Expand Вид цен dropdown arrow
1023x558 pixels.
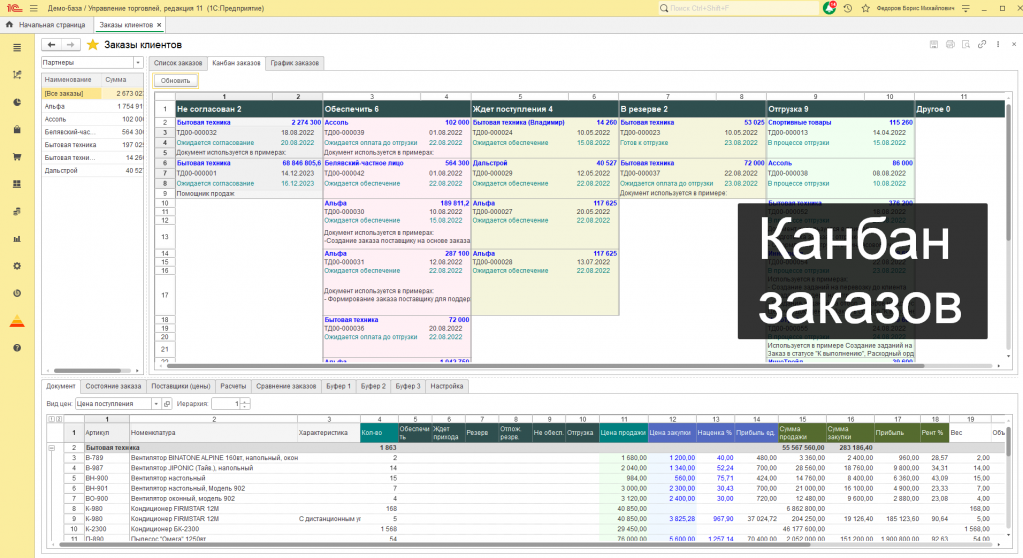pos(156,404)
